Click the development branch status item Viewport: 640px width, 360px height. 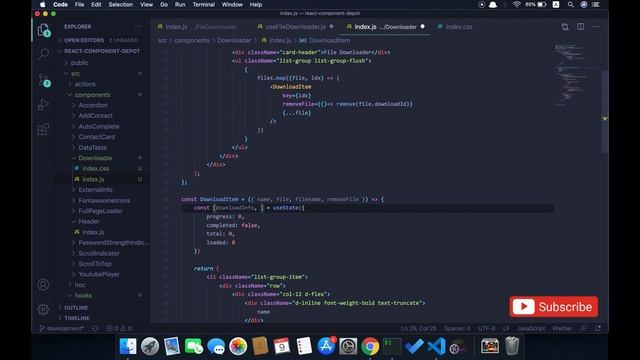point(62,328)
